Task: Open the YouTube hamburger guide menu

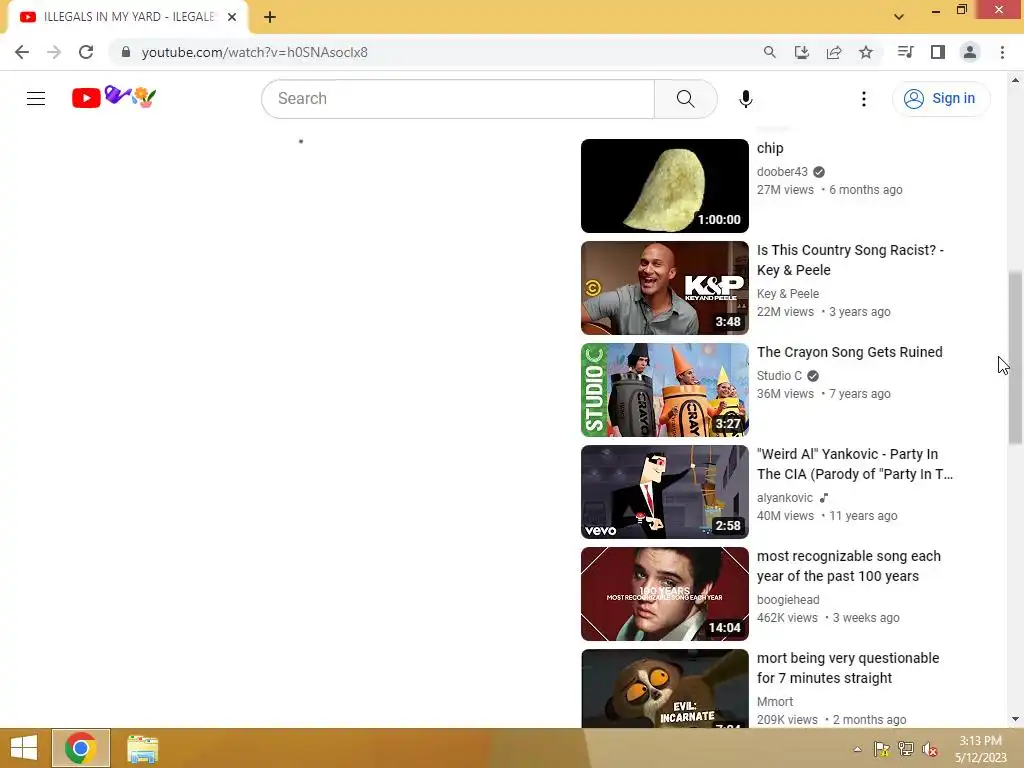Action: click(x=36, y=99)
